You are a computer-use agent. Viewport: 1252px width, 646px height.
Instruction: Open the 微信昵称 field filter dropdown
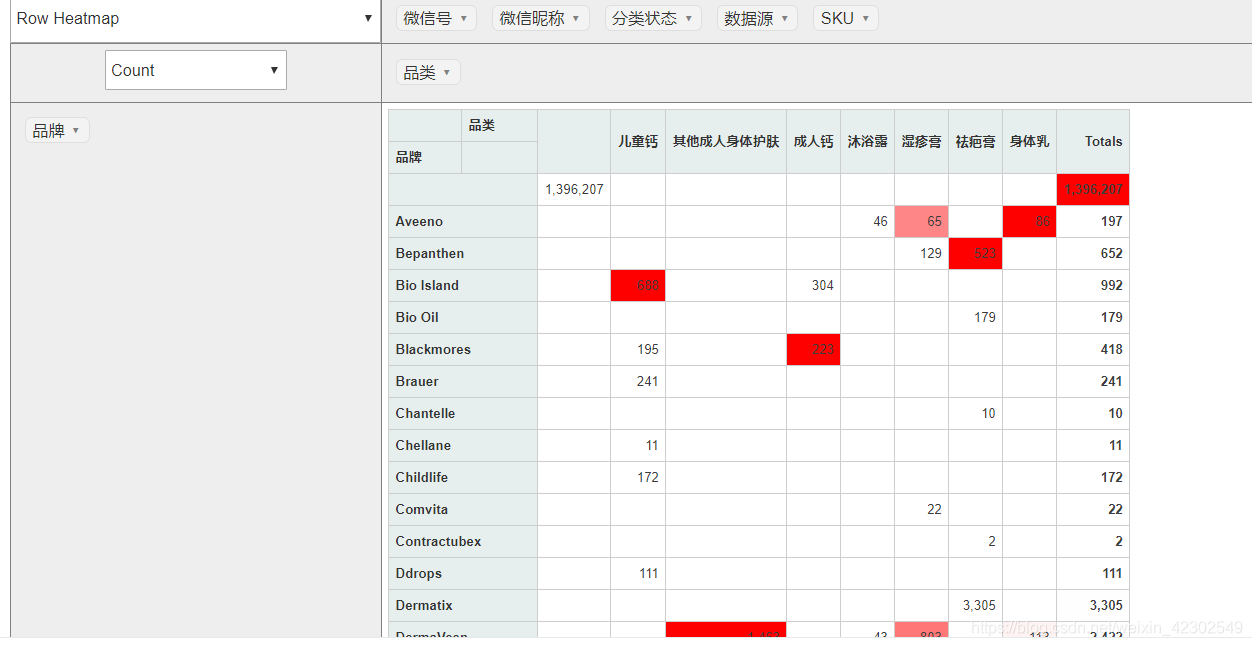click(540, 17)
